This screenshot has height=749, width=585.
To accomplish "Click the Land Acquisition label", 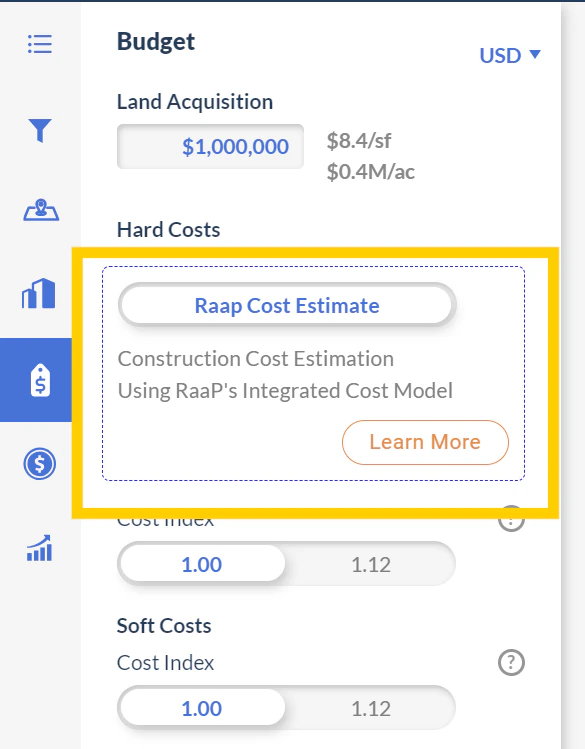I will (x=195, y=102).
